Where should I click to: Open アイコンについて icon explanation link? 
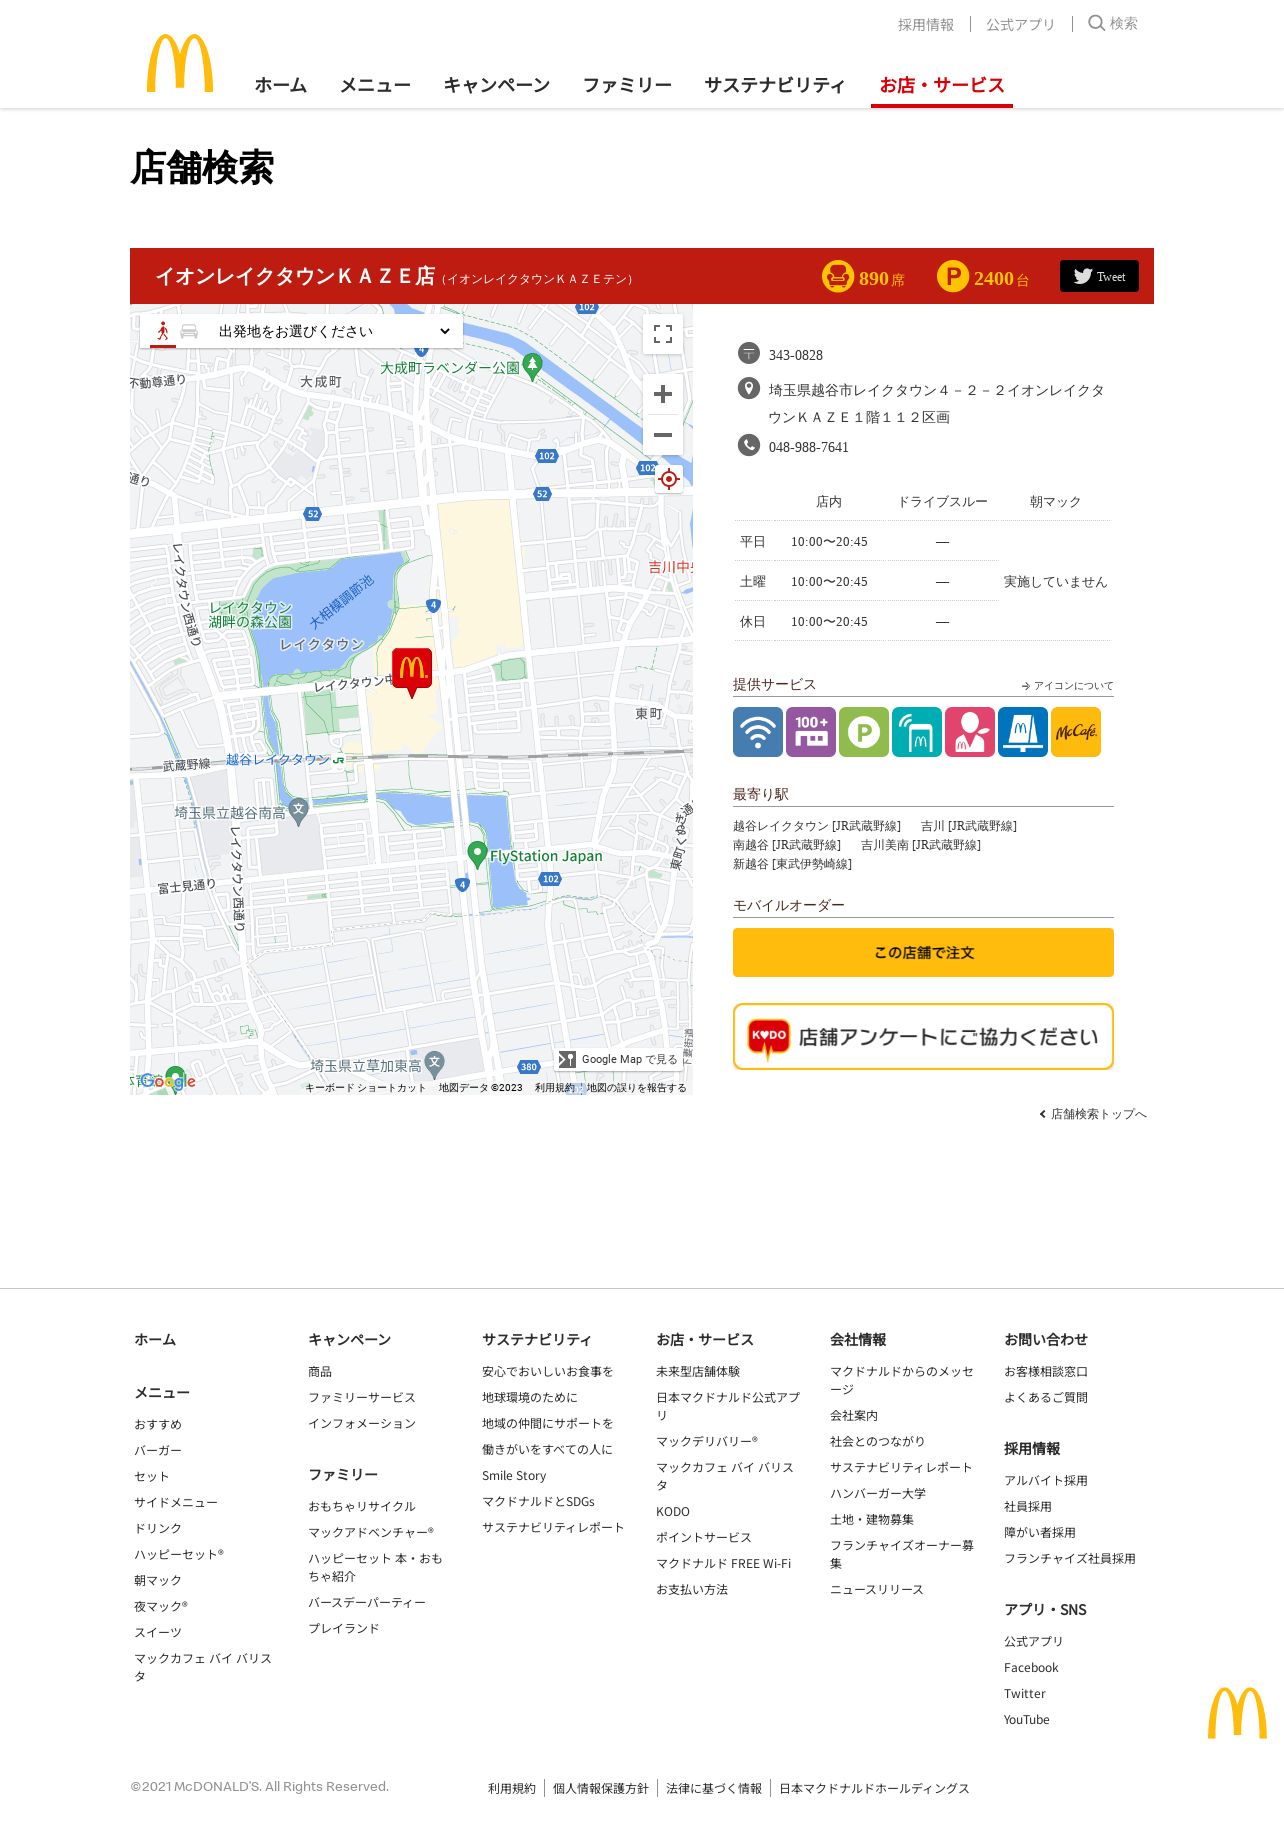(x=1068, y=686)
